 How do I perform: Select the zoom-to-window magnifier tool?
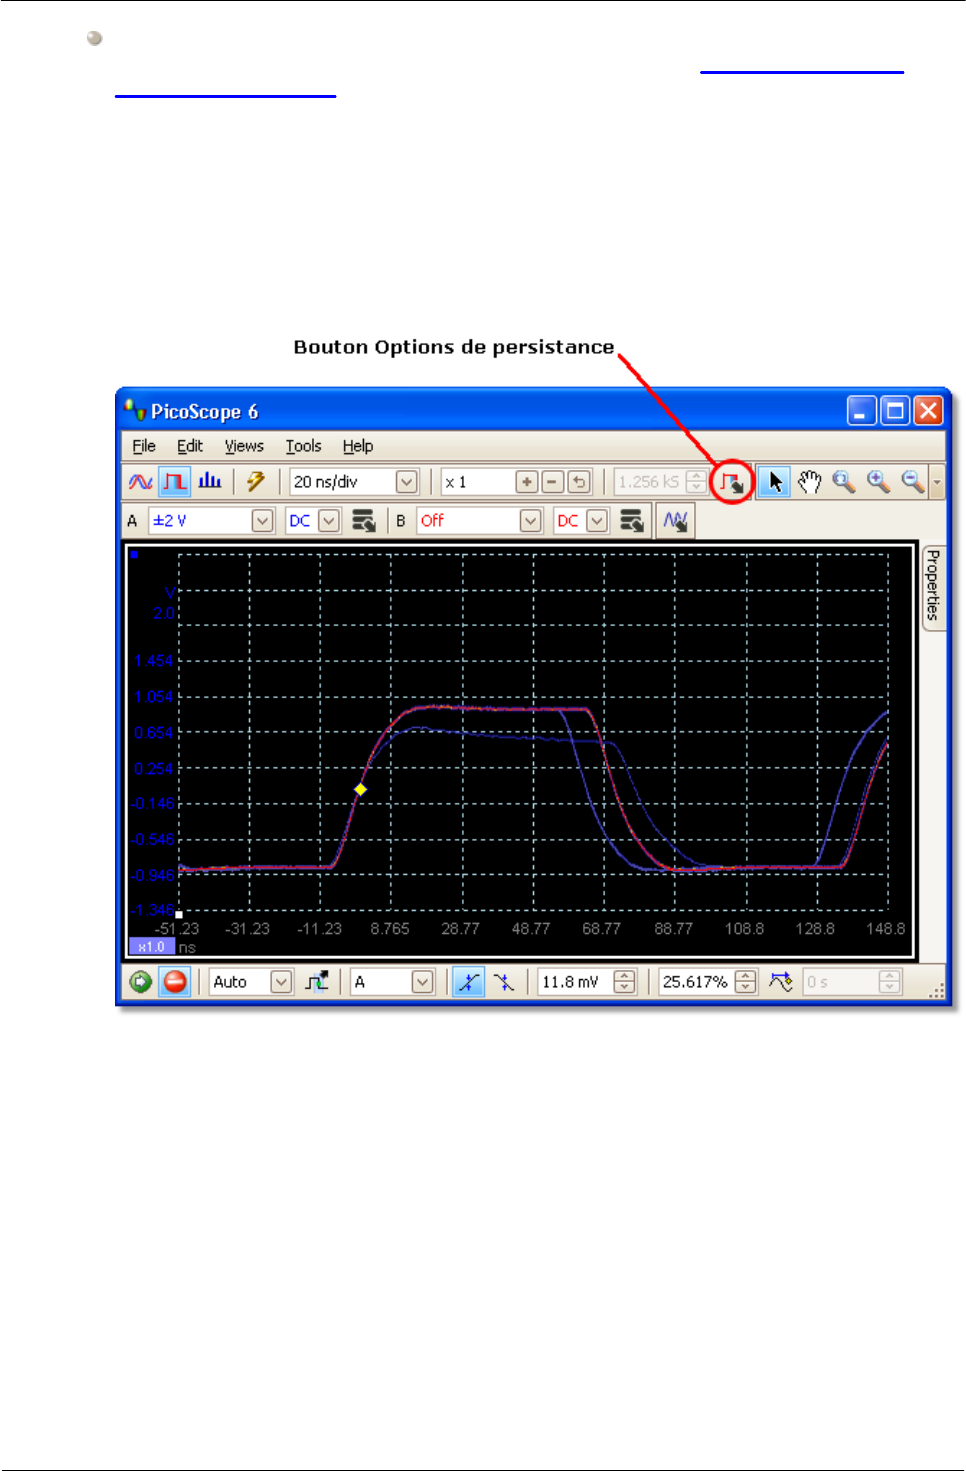[x=844, y=482]
